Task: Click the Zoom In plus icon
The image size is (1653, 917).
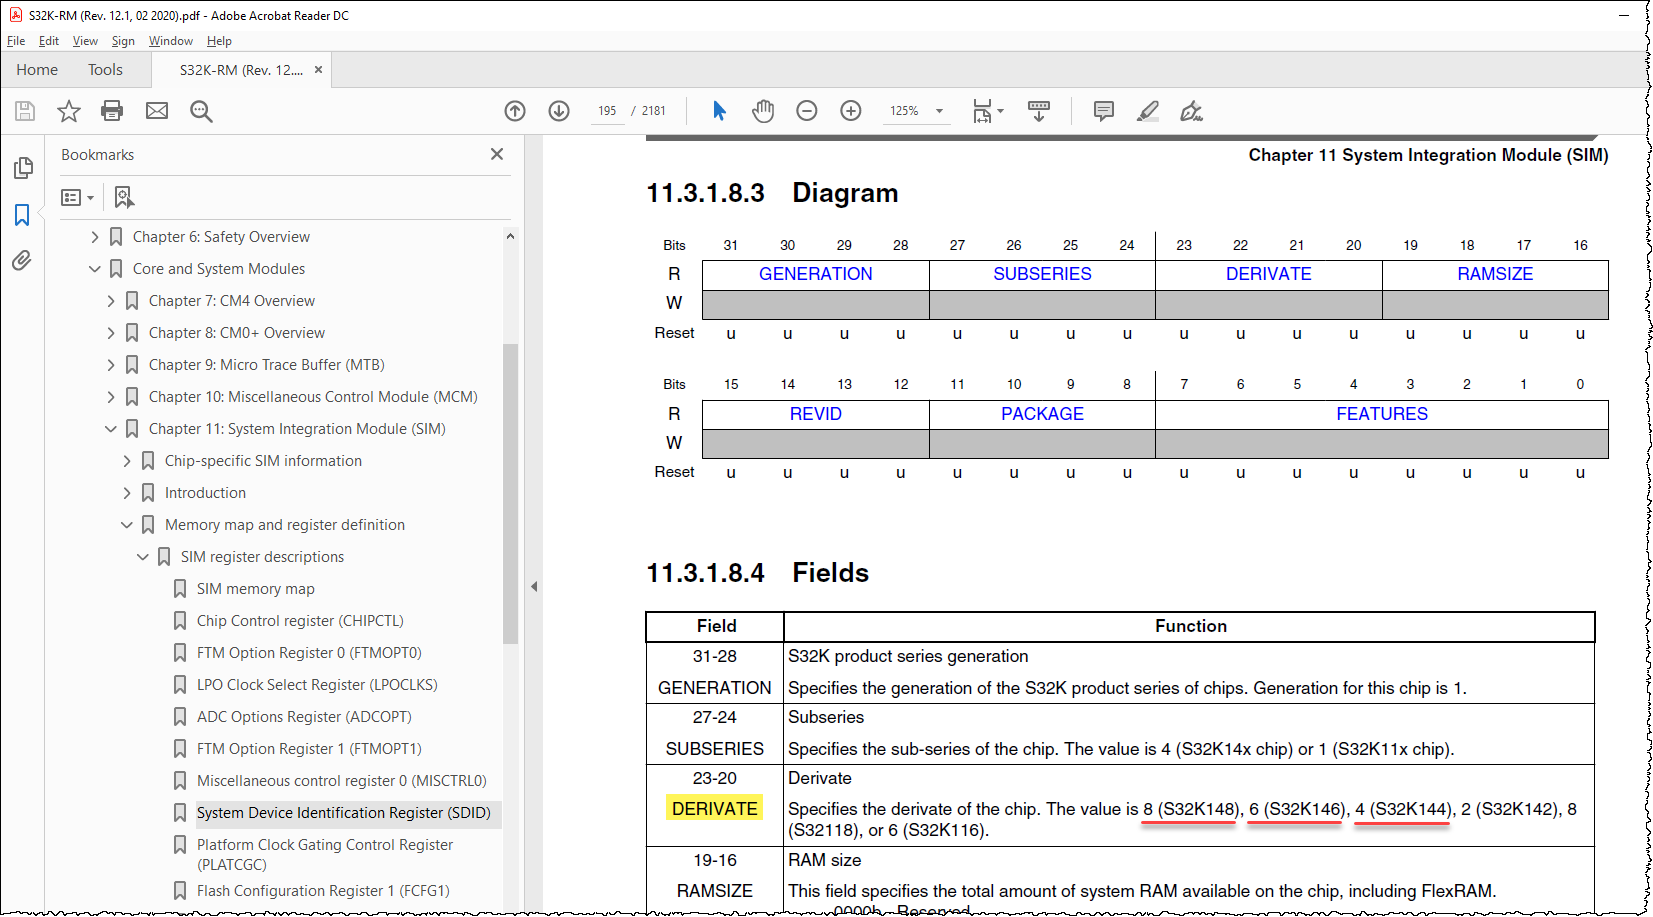Action: click(851, 111)
